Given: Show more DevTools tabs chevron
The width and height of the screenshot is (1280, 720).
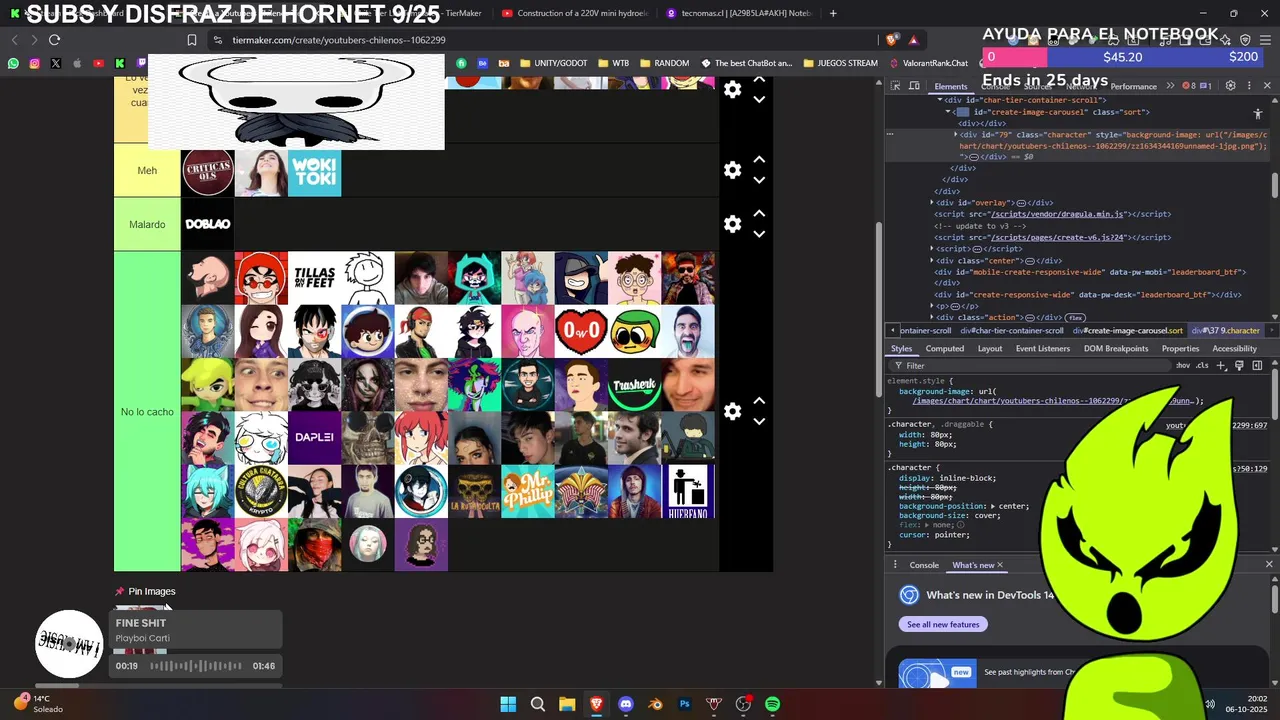Looking at the screenshot, I should coord(1170,86).
